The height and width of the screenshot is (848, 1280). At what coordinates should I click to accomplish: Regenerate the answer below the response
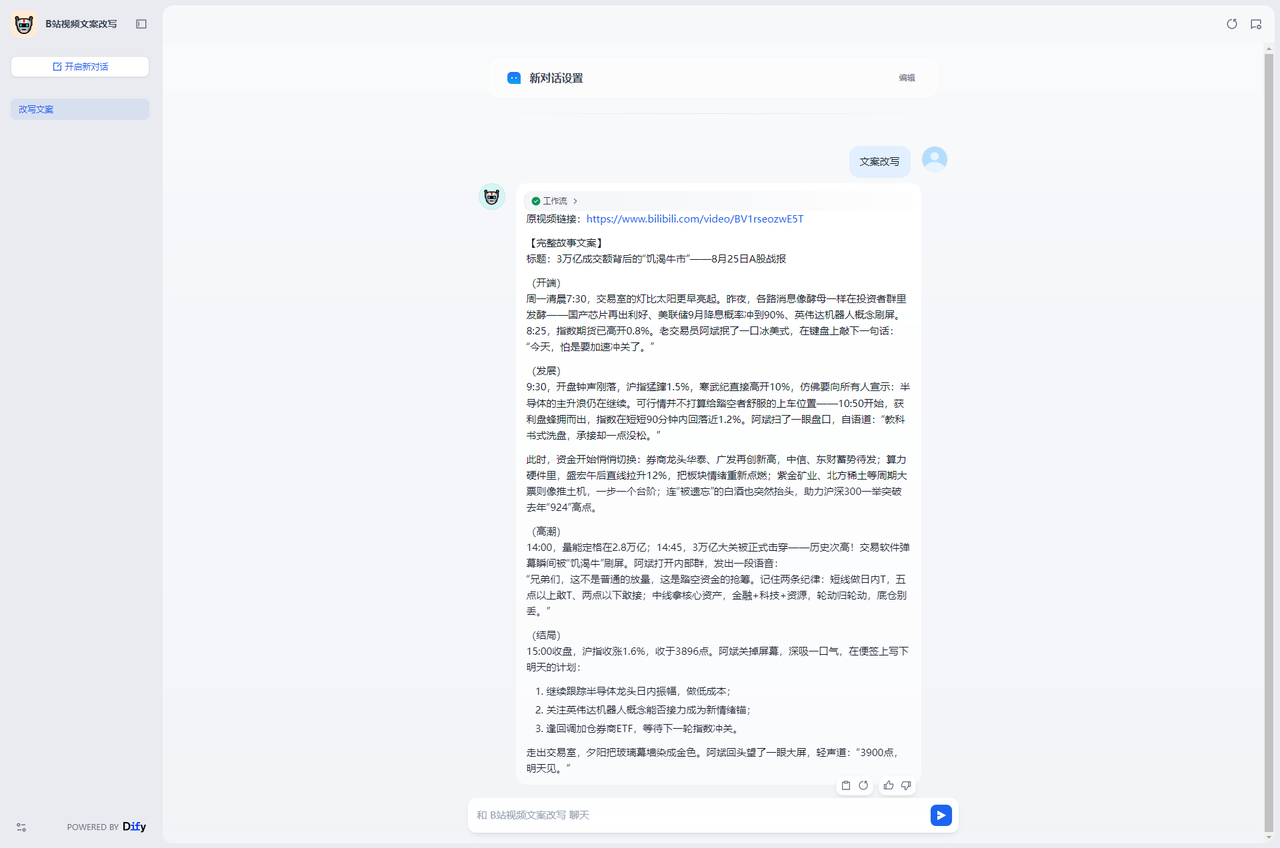tap(863, 786)
